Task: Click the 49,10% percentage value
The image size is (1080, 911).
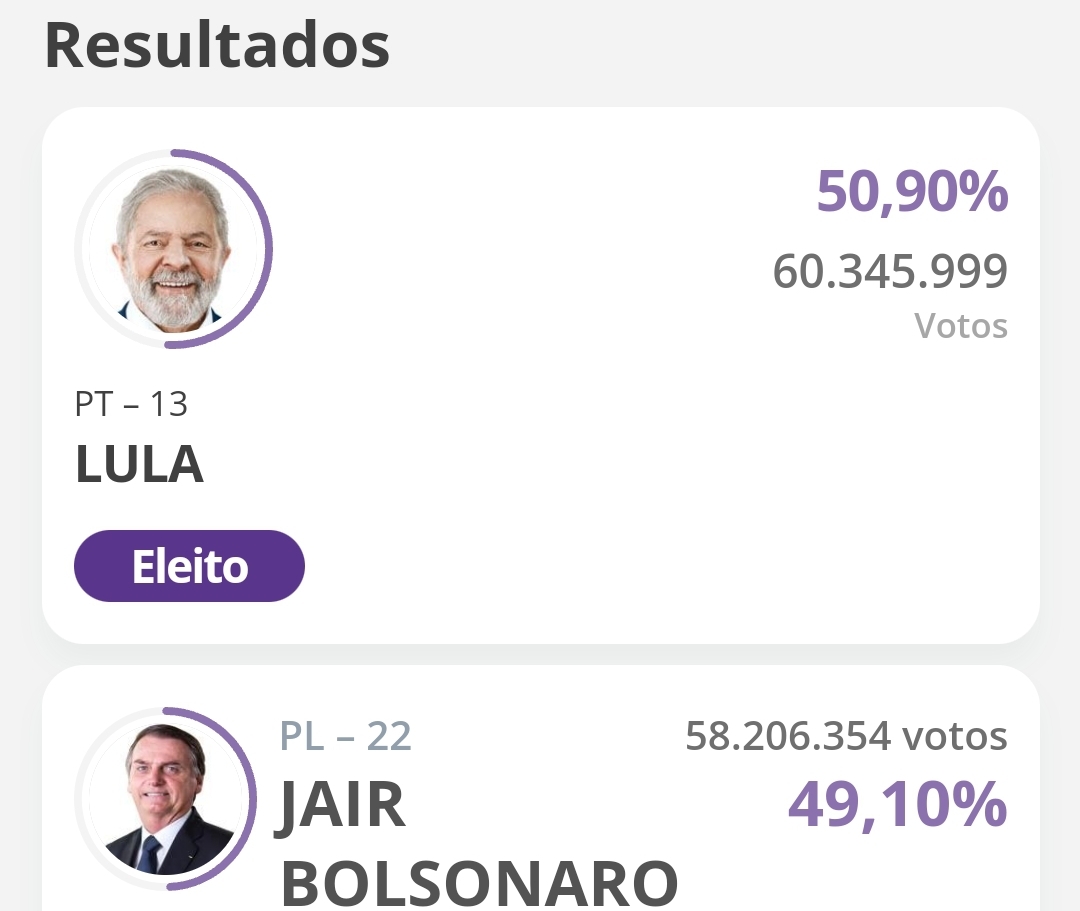Action: (897, 804)
